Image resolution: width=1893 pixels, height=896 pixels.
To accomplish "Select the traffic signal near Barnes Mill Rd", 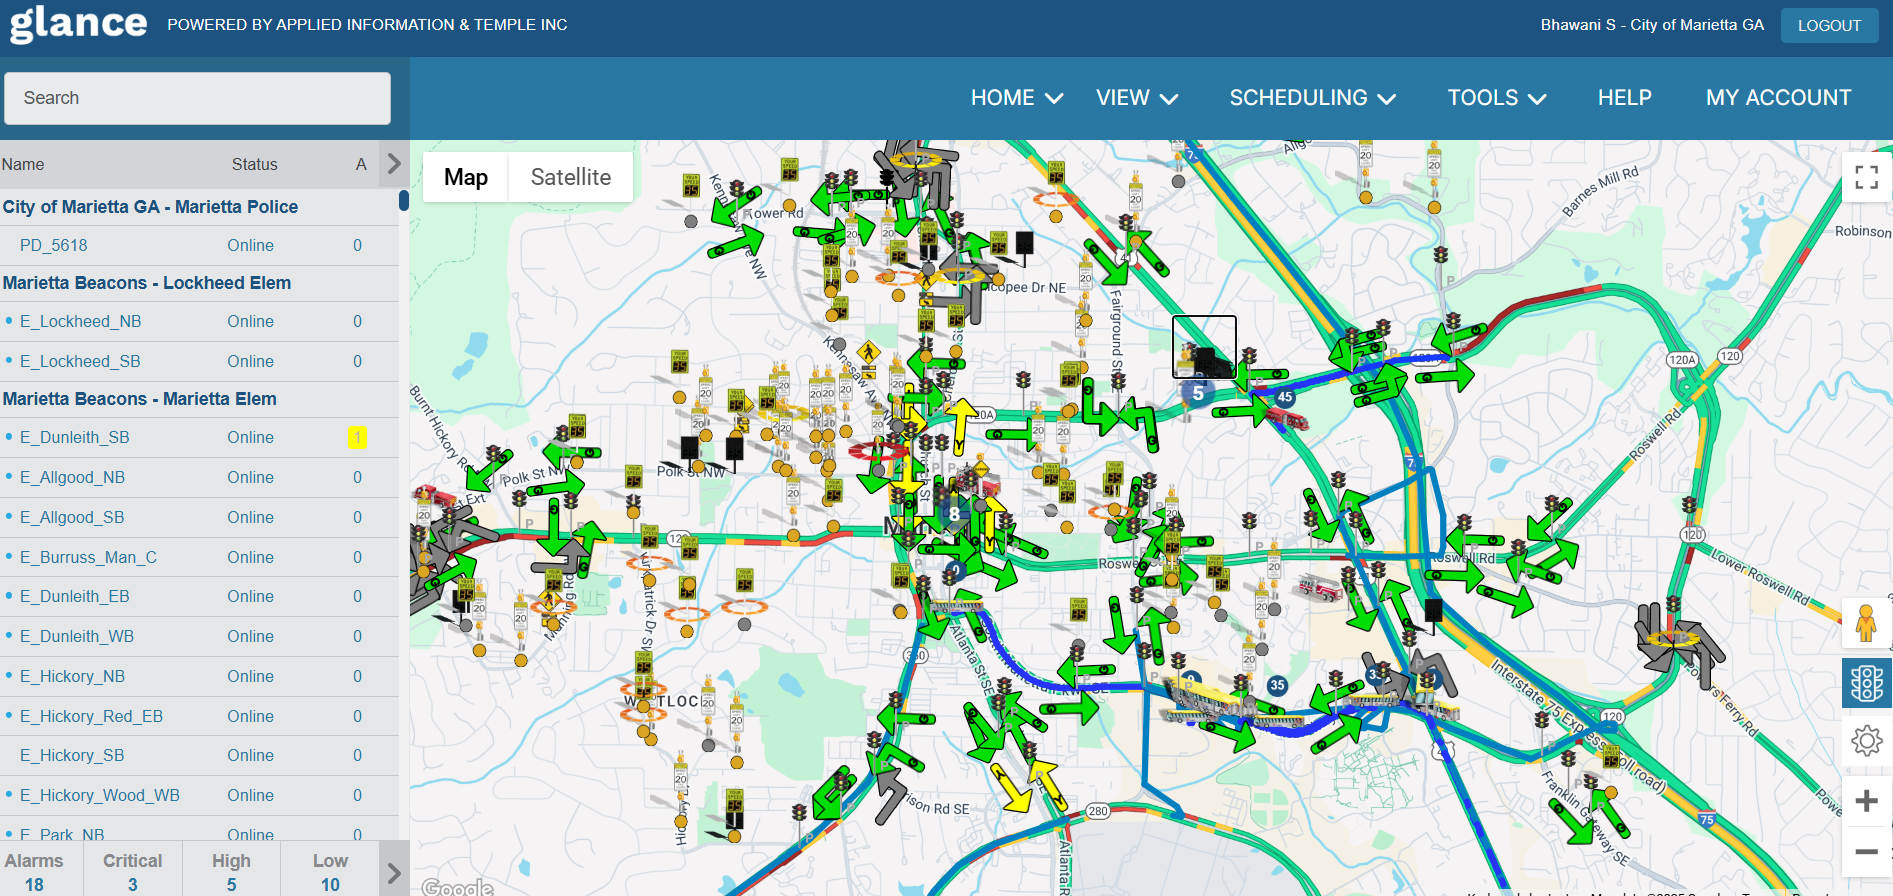I will click(1441, 255).
